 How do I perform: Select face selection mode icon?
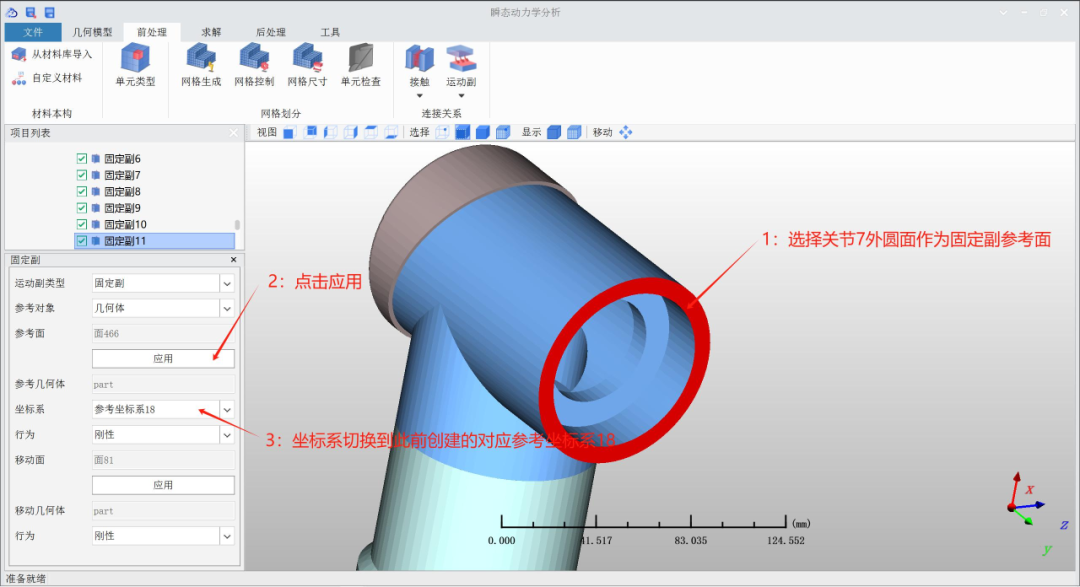coord(463,132)
